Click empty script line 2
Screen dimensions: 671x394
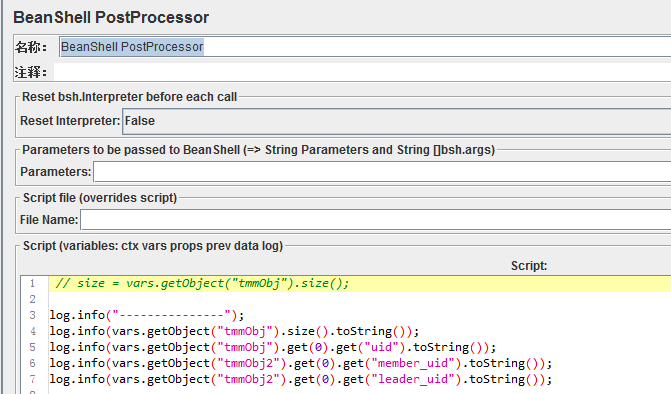click(360, 299)
